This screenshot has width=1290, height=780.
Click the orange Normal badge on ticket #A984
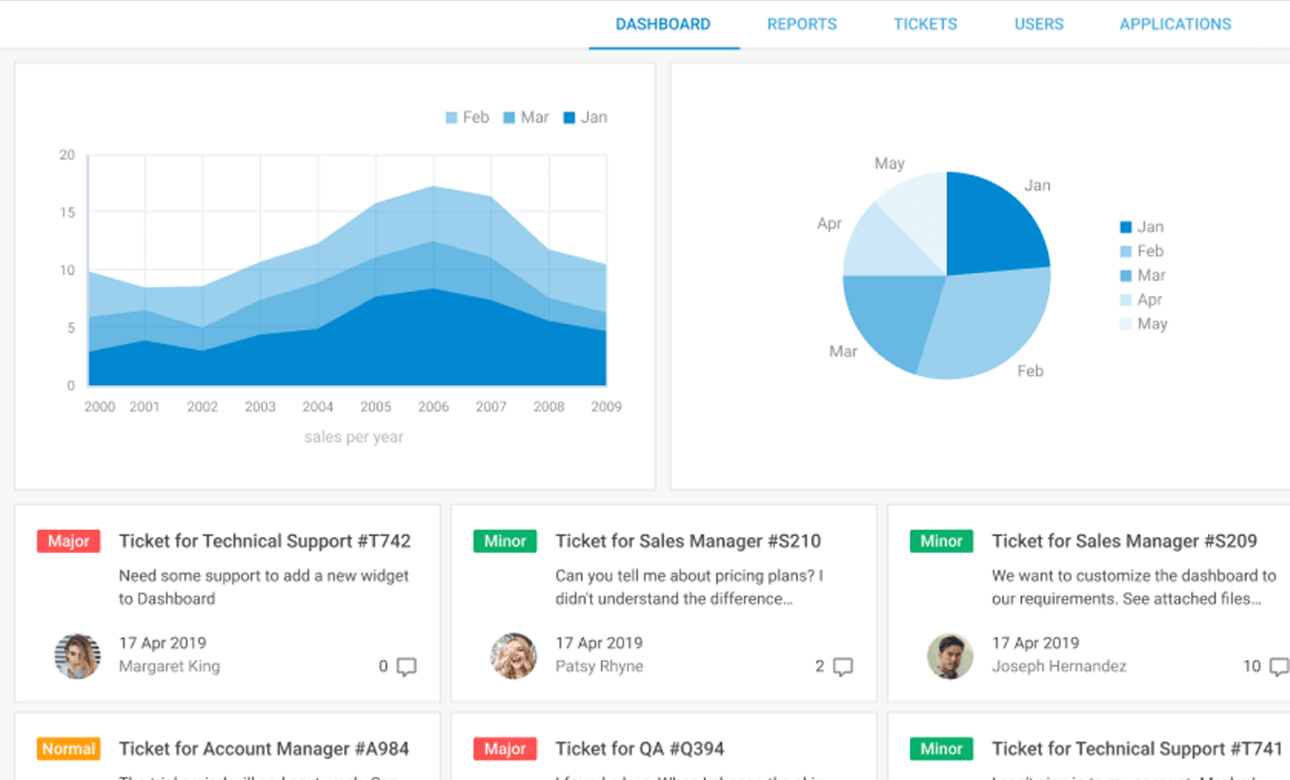tap(69, 749)
